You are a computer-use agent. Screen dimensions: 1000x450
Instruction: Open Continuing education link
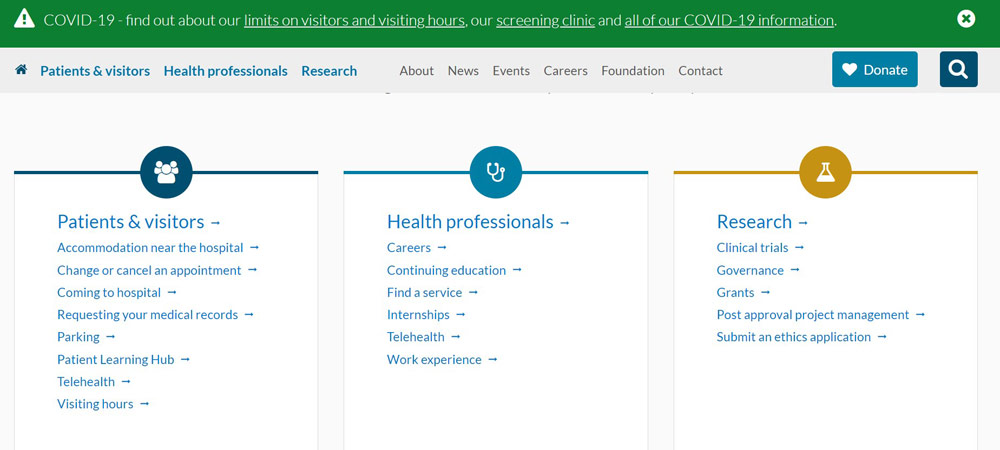446,270
